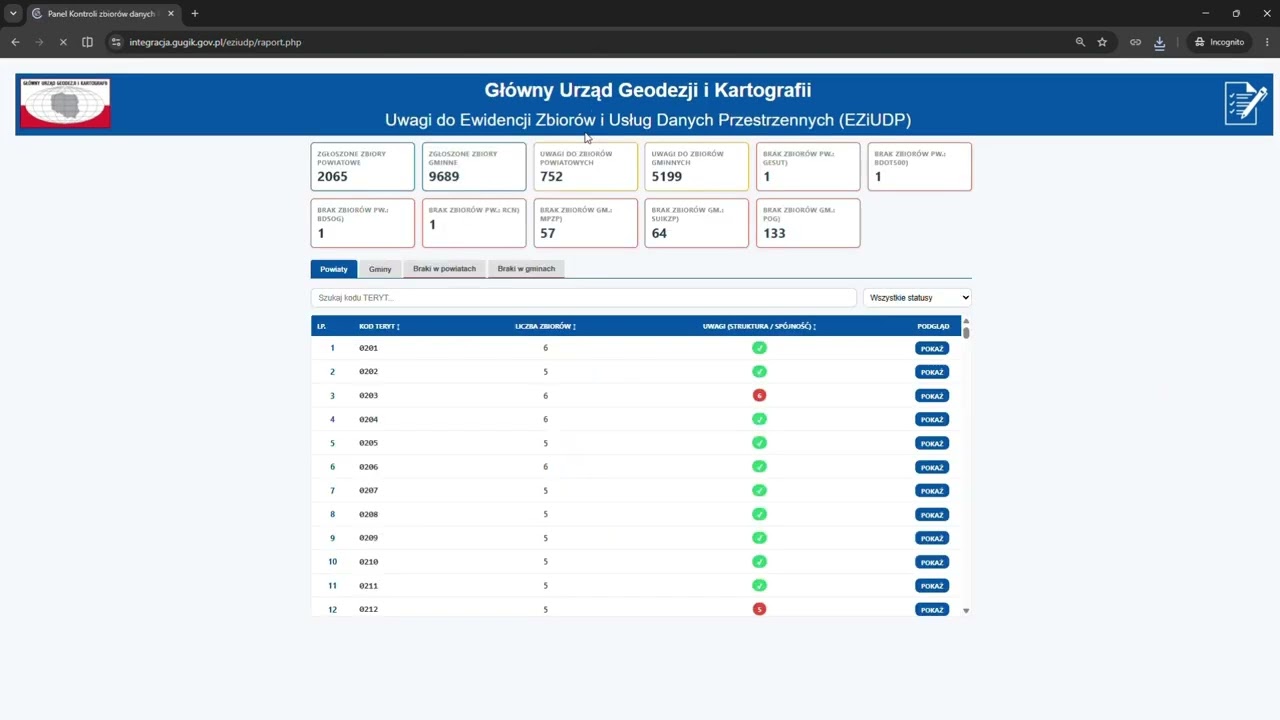Click POKAŻ for row 0201
1280x720 pixels.
click(x=932, y=349)
